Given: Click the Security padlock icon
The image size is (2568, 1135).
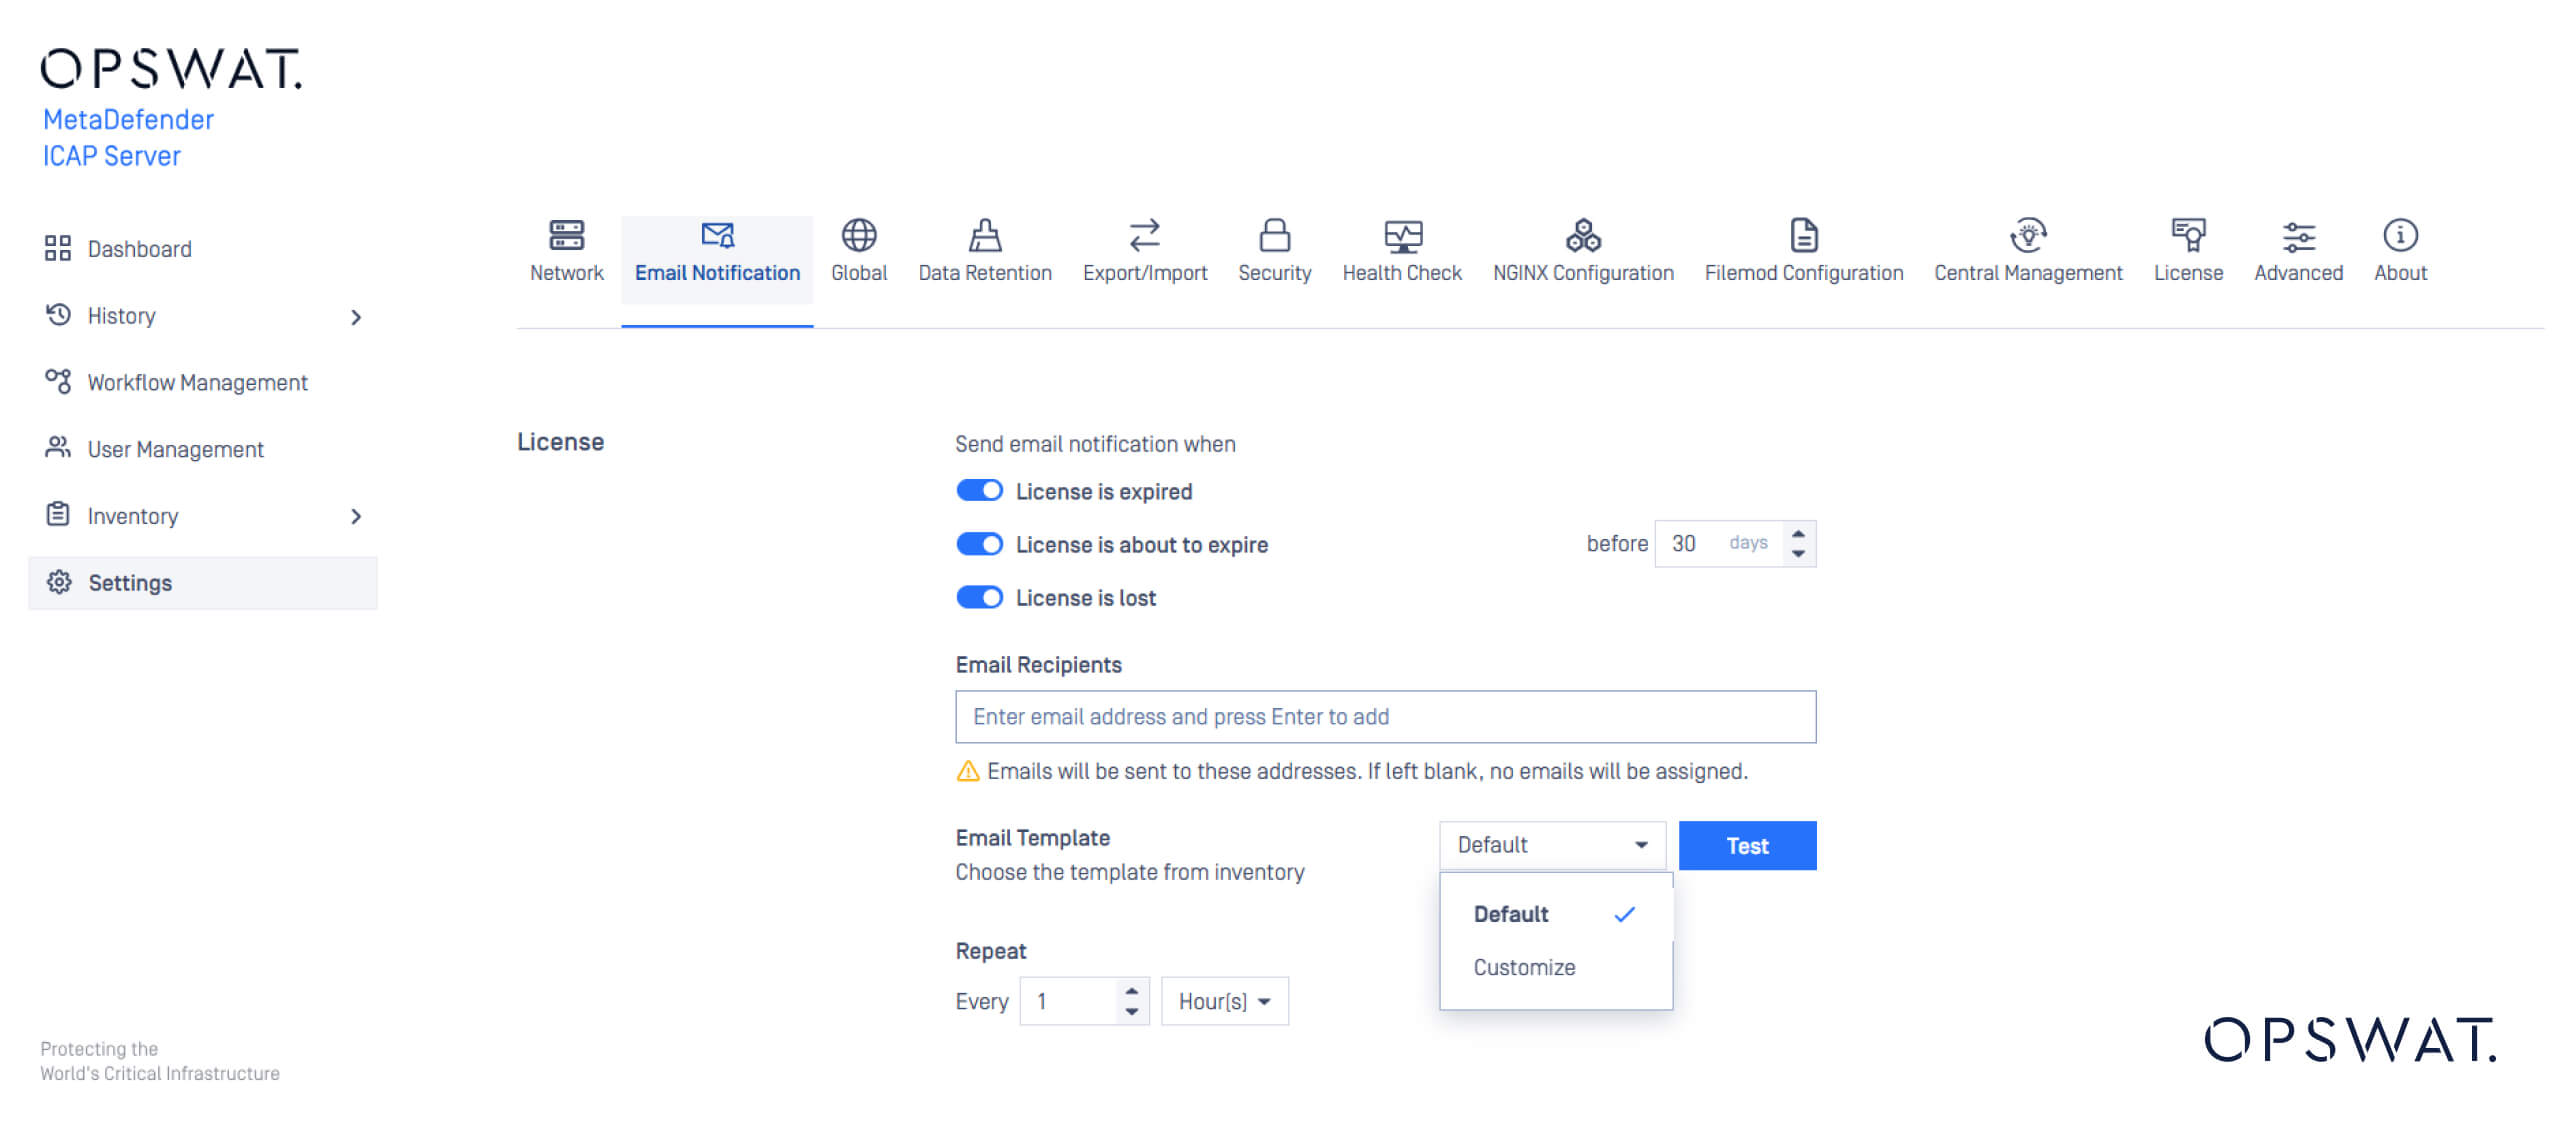Looking at the screenshot, I should click(x=1274, y=236).
